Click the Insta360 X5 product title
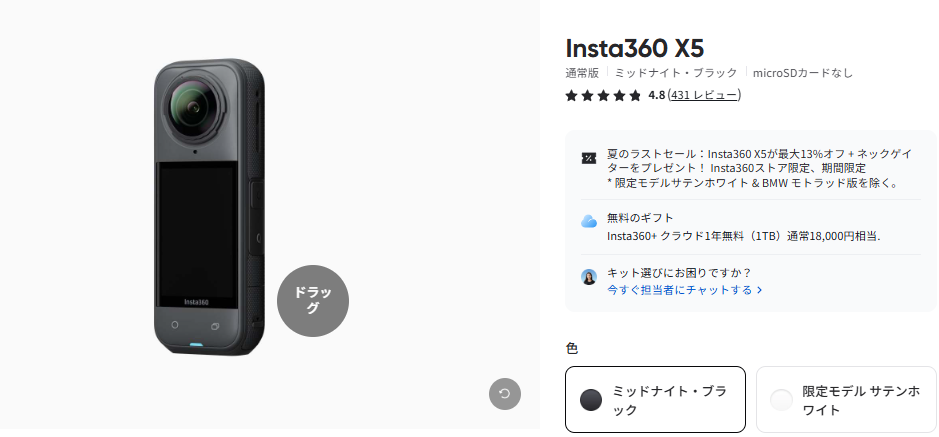 (x=634, y=48)
